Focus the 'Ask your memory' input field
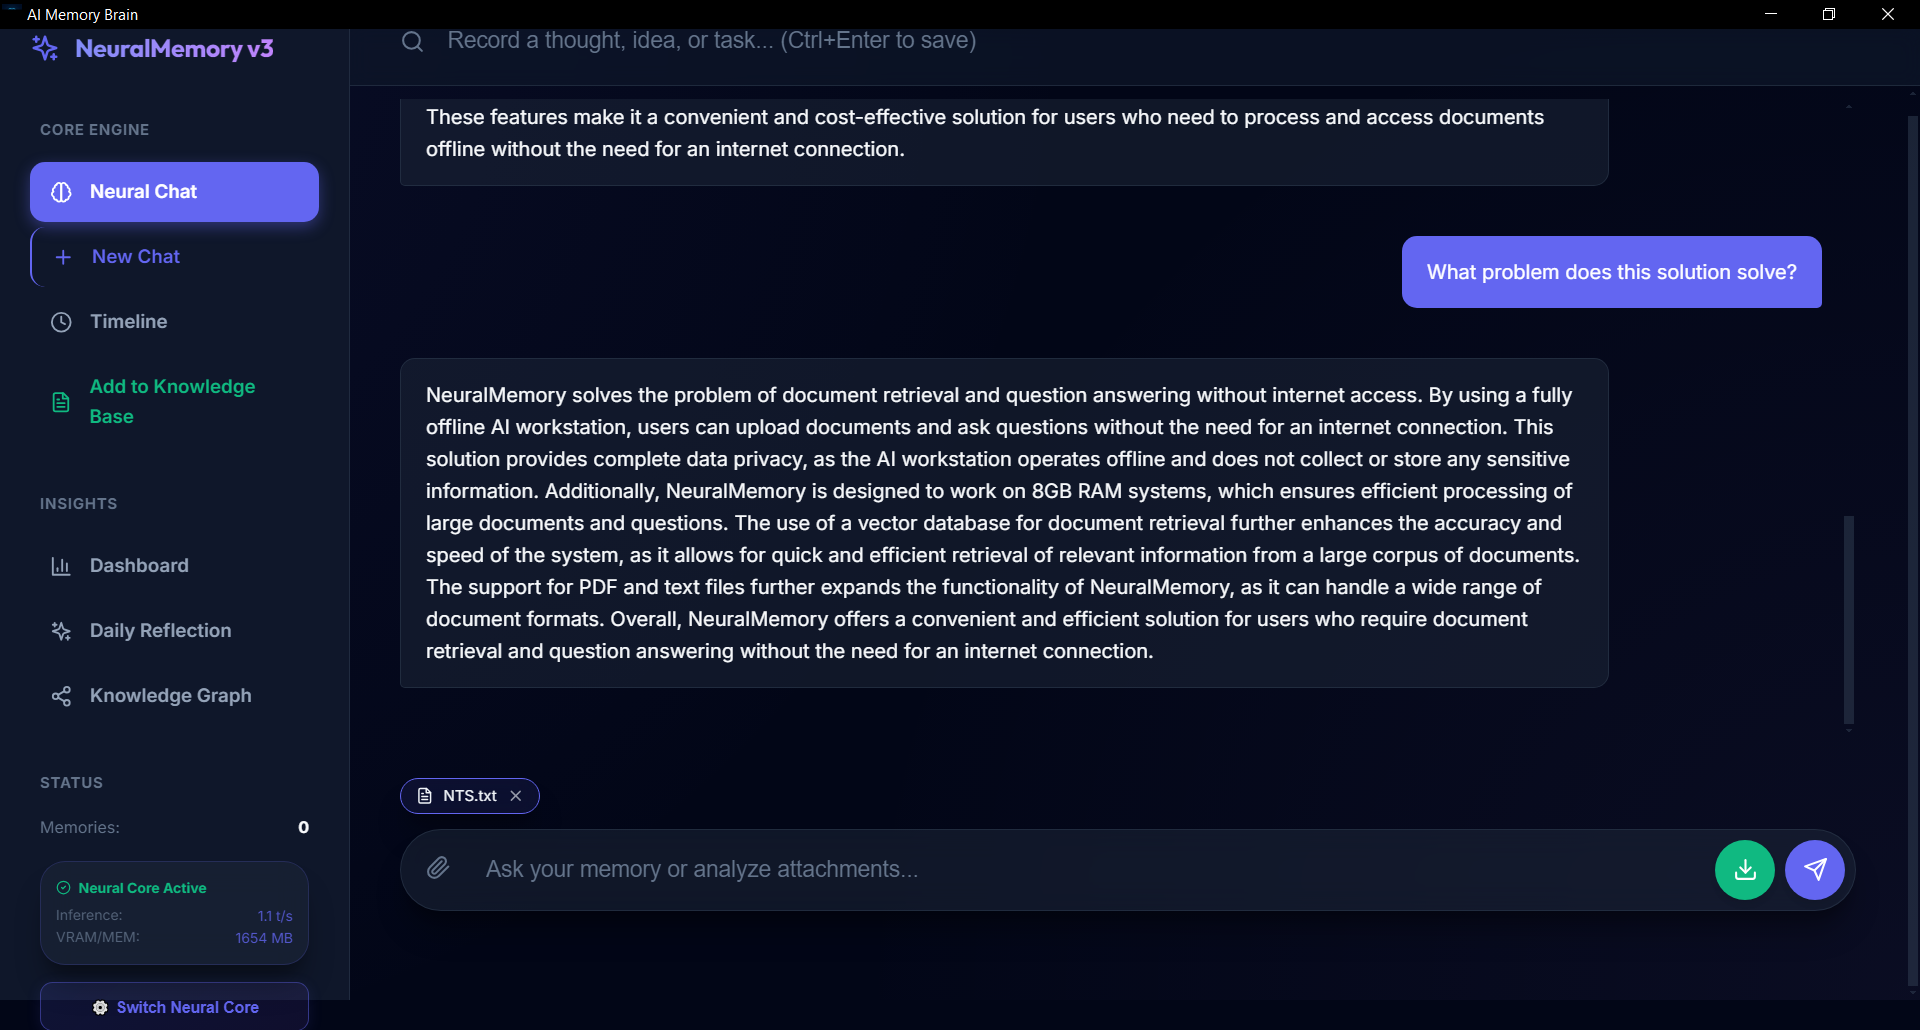The width and height of the screenshot is (1920, 1030). (1090, 870)
